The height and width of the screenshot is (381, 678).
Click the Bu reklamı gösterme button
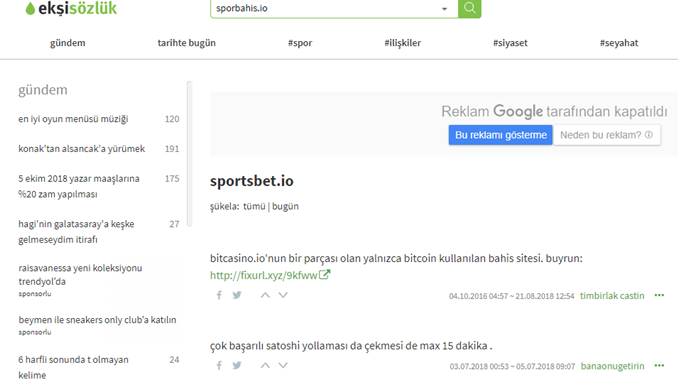(501, 135)
